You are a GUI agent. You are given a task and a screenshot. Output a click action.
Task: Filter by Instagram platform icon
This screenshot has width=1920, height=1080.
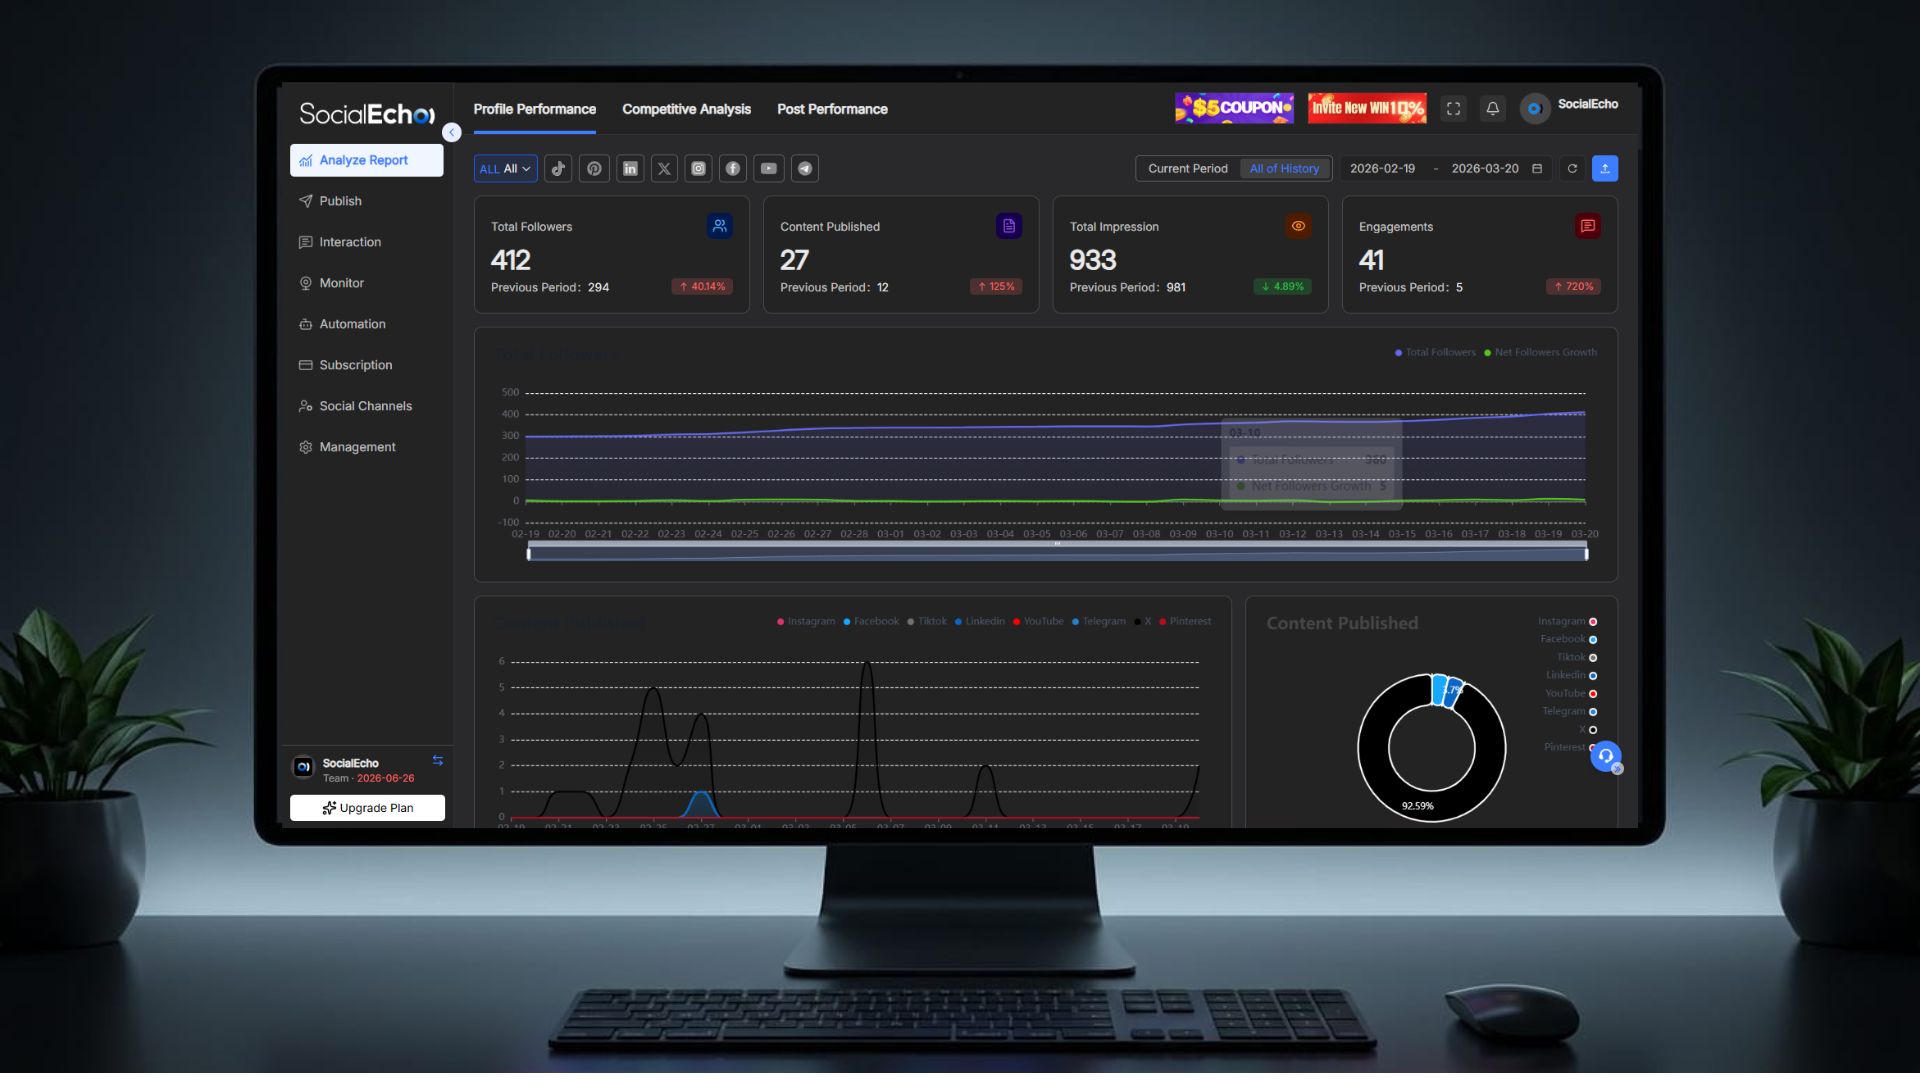point(699,169)
